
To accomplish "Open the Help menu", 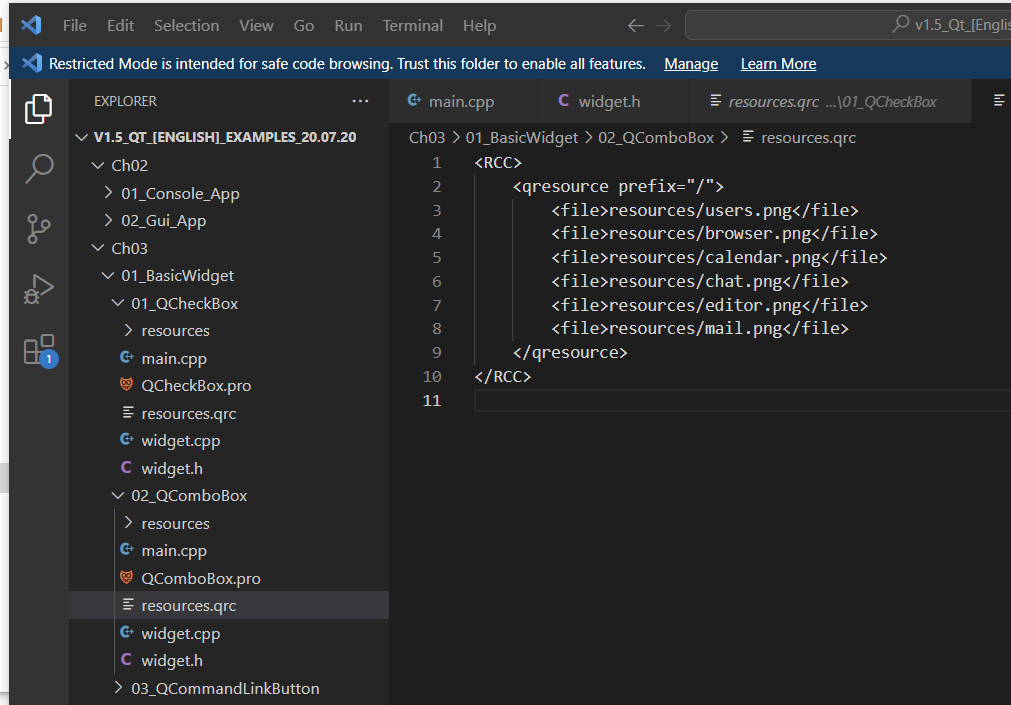I will tap(480, 26).
